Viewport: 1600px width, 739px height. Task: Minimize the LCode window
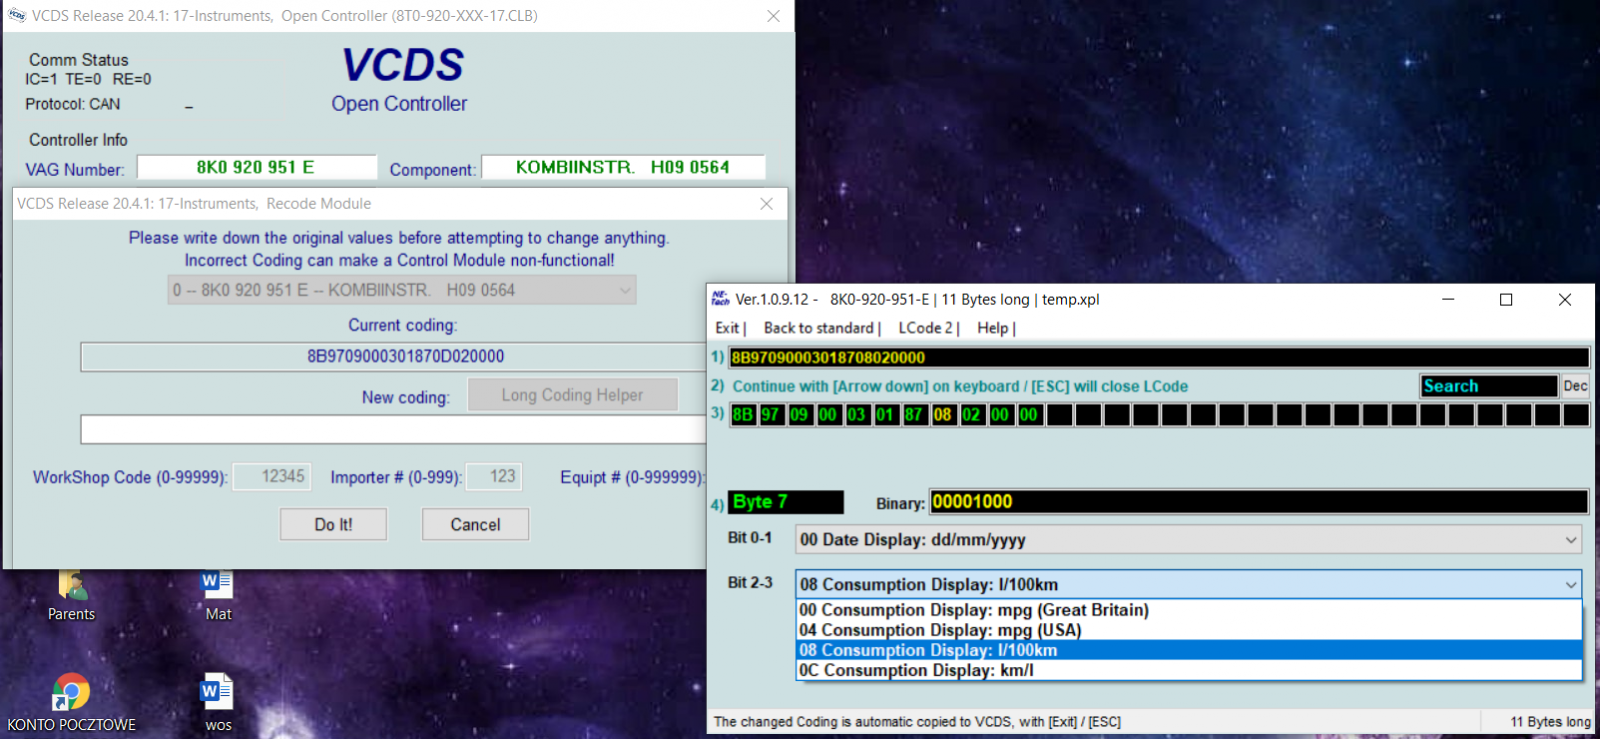point(1448,299)
